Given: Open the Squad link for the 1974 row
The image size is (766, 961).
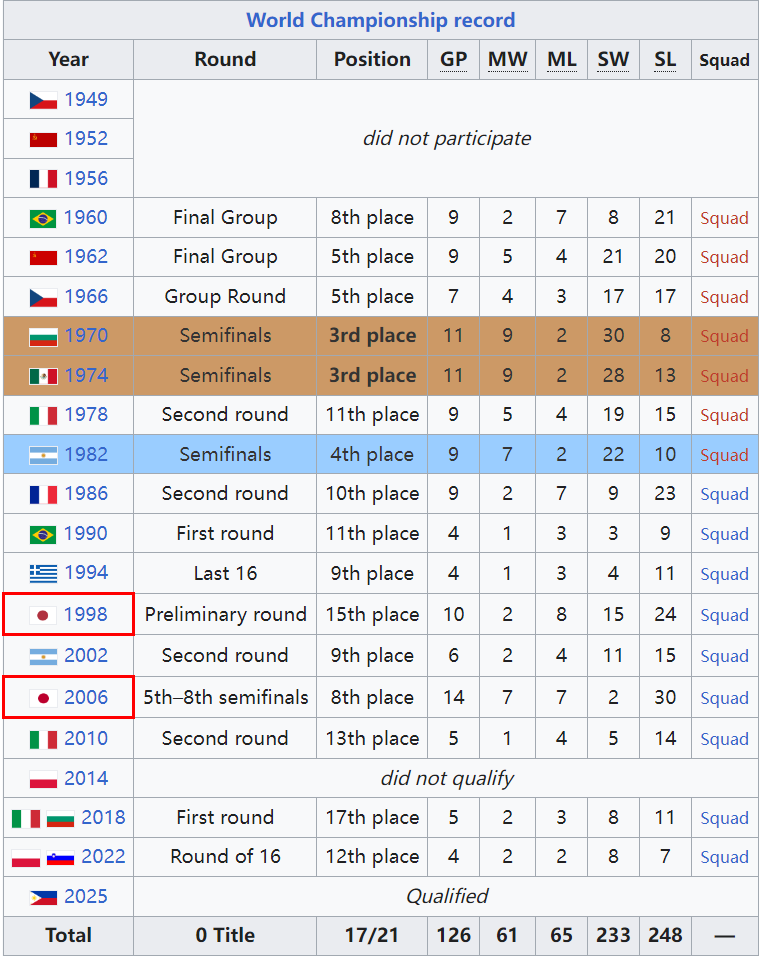Looking at the screenshot, I should click(x=724, y=376).
